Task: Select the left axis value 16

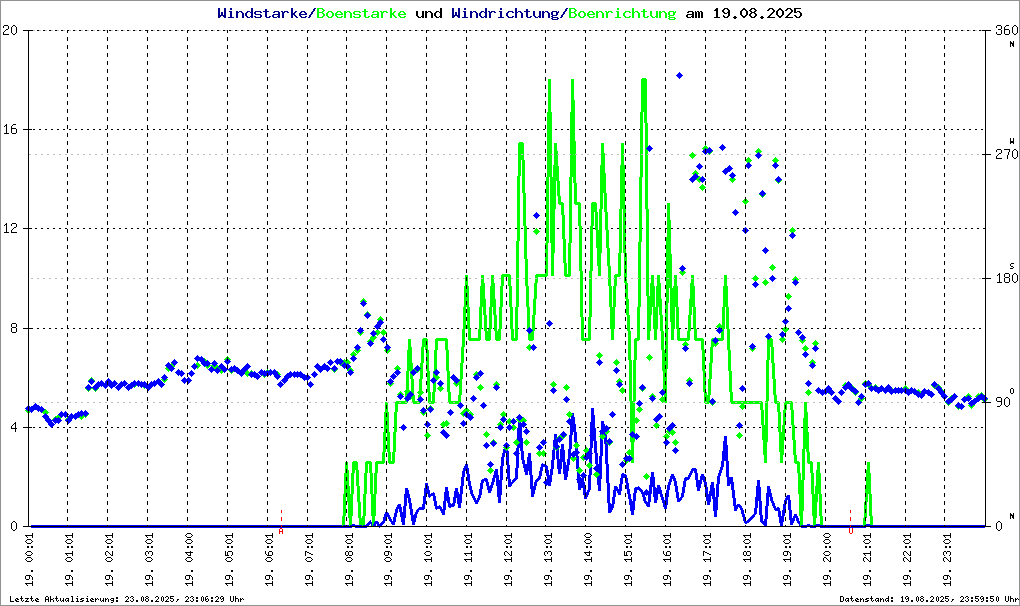Action: pyautogui.click(x=10, y=129)
